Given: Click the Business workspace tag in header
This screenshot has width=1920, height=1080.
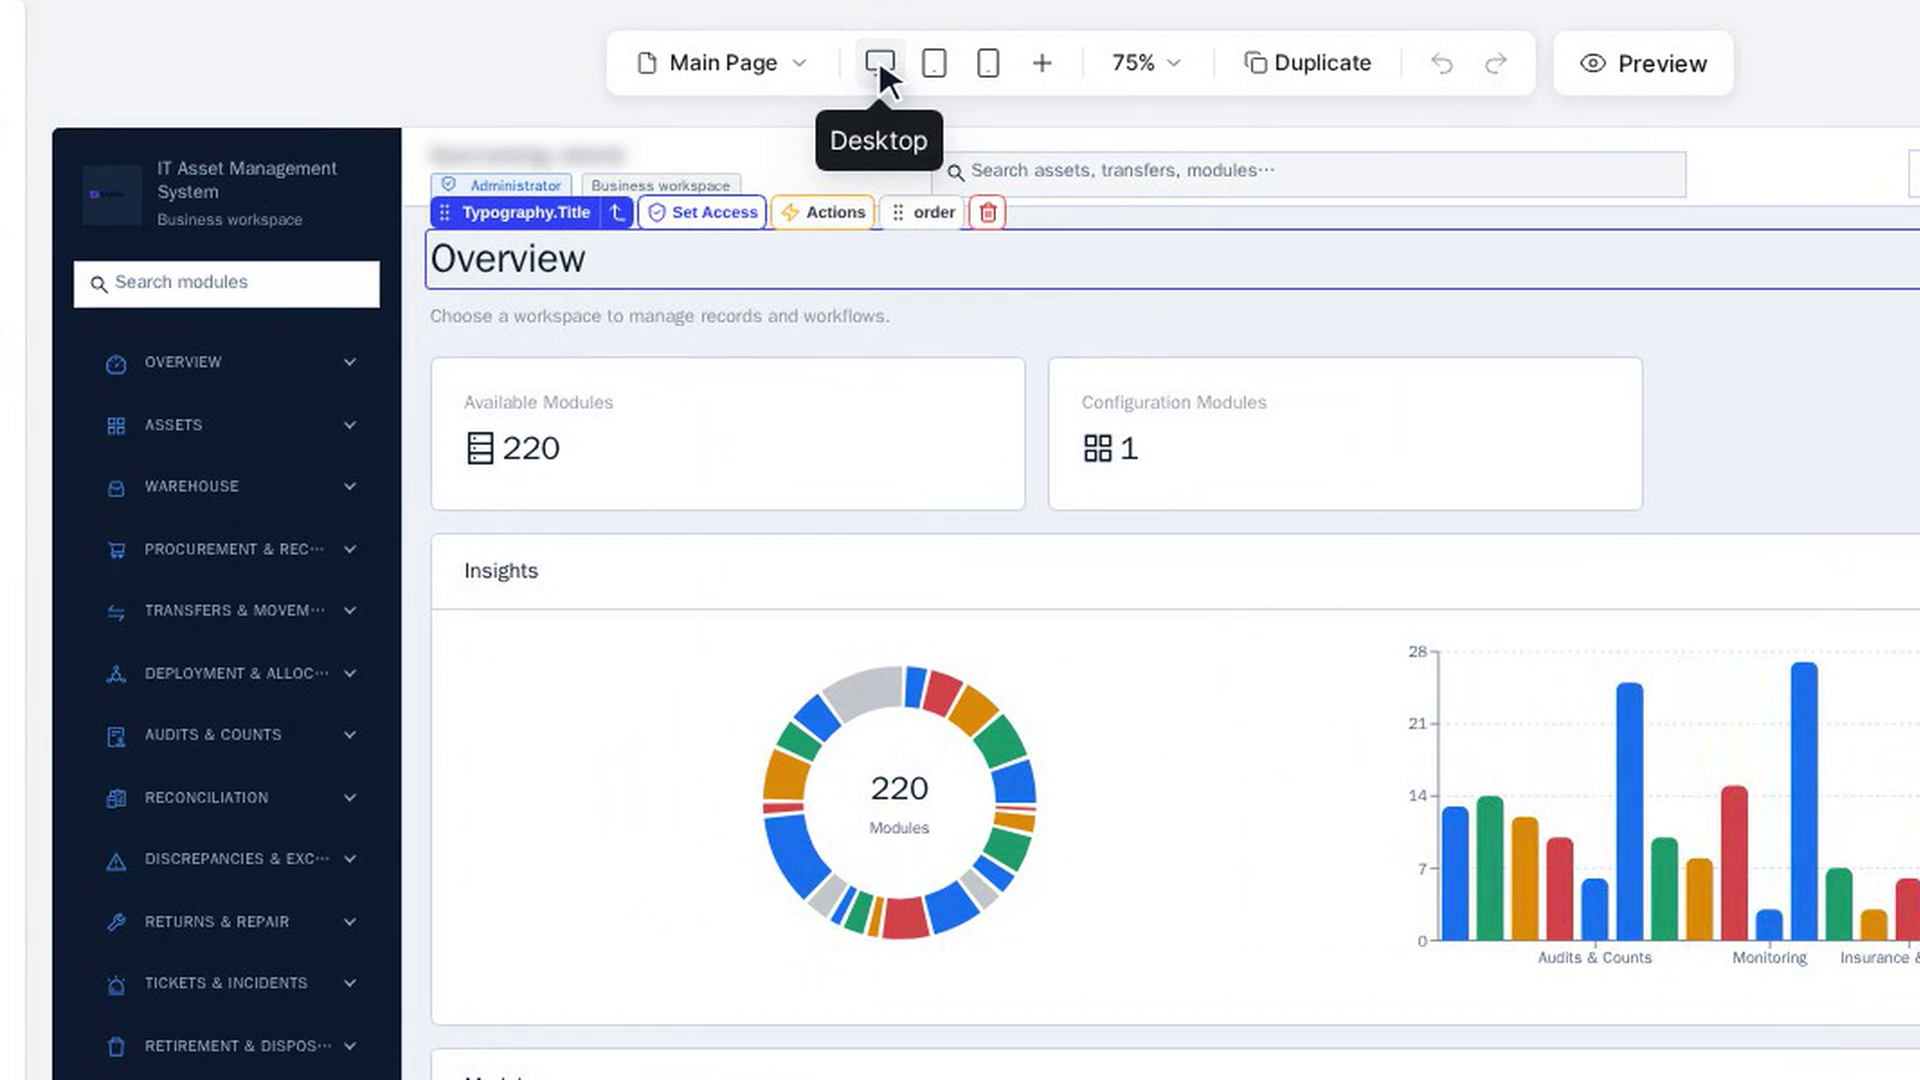Looking at the screenshot, I should [x=661, y=185].
